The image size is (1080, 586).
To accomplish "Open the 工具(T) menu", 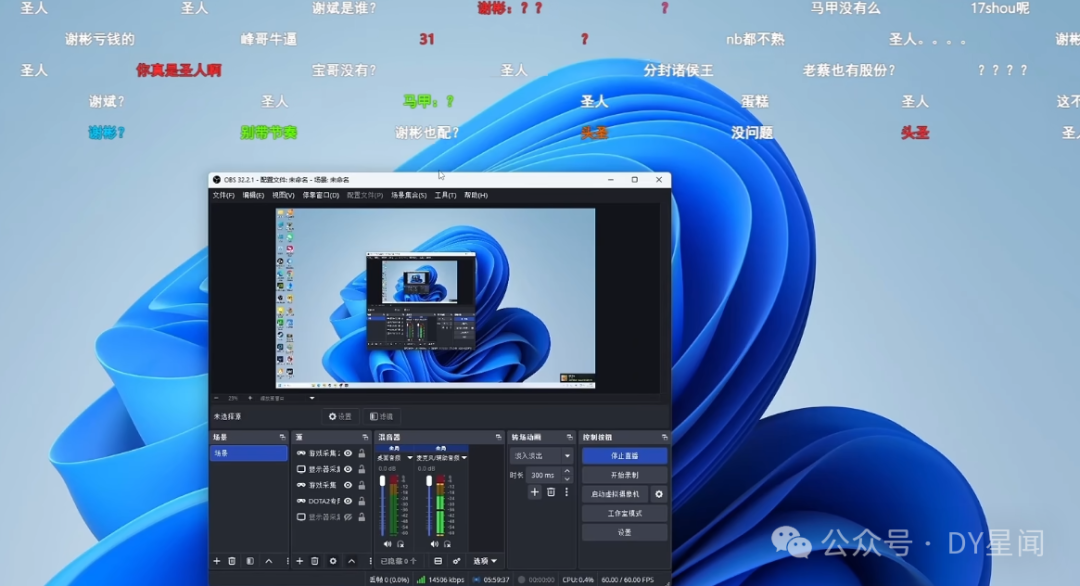I will [x=445, y=196].
